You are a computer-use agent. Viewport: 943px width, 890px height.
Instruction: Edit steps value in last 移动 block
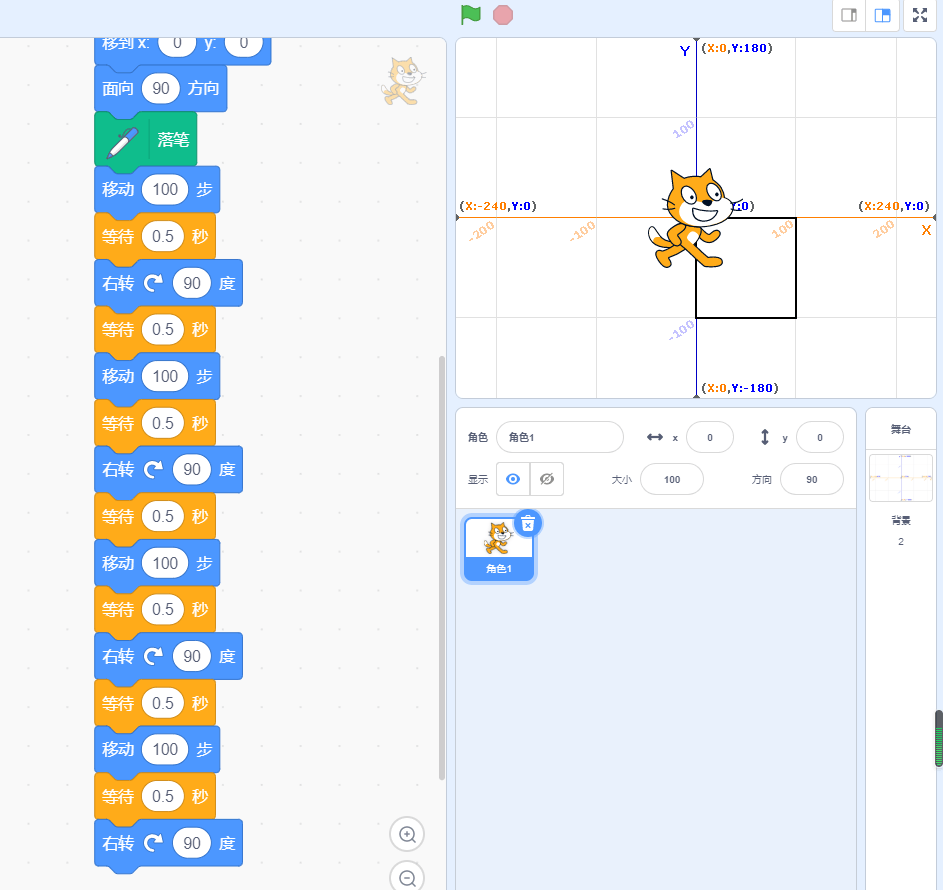(165, 749)
